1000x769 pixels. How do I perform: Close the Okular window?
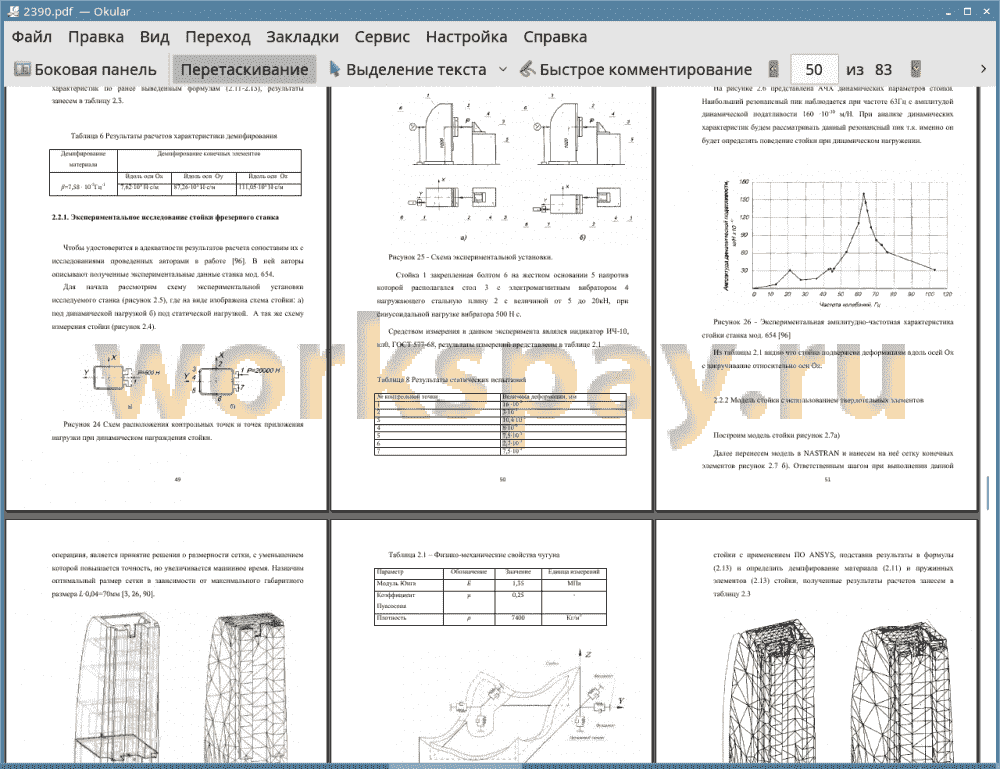coord(987,11)
